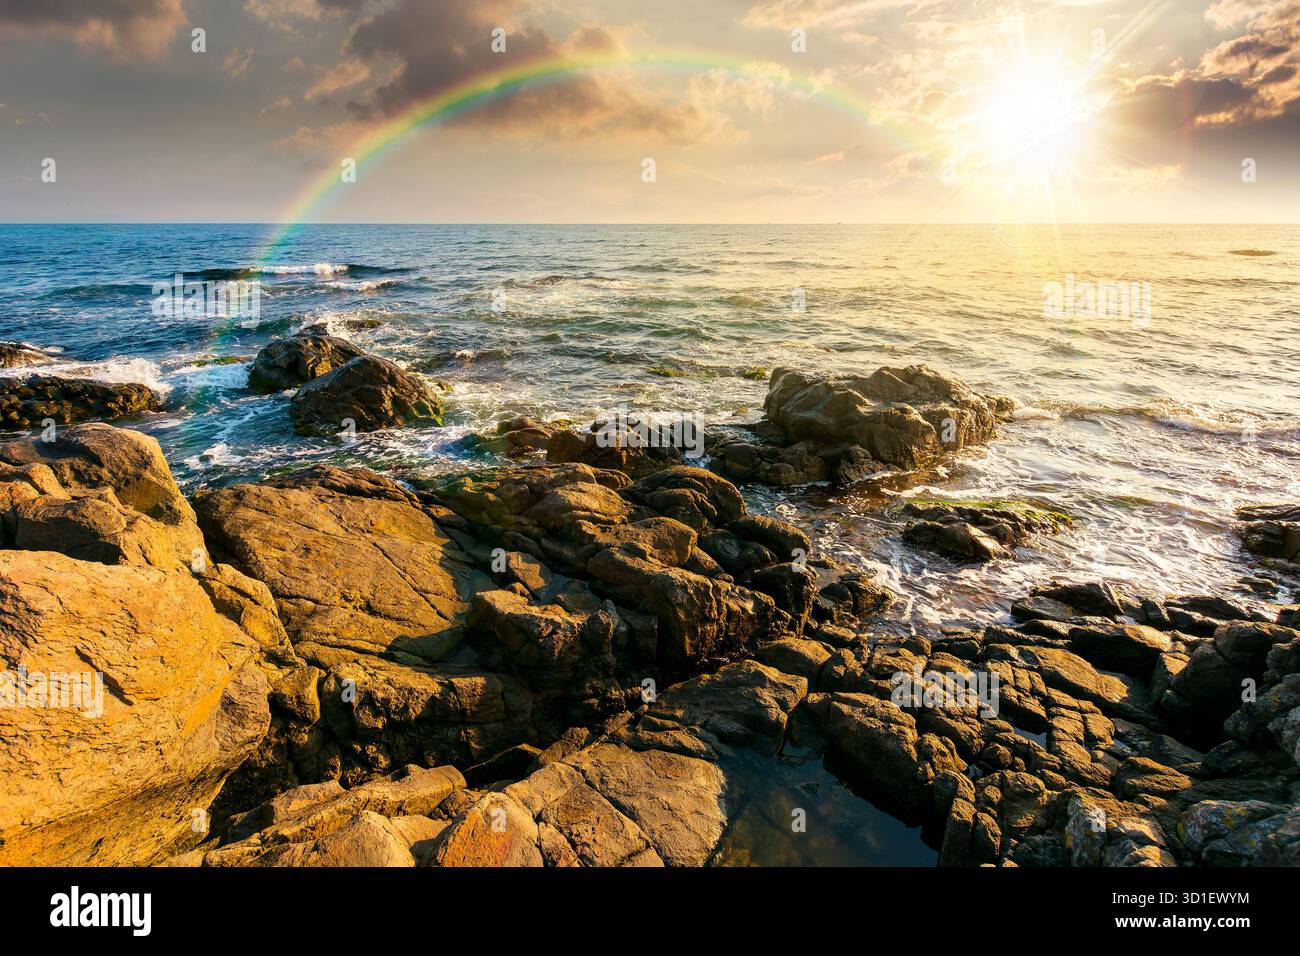Image resolution: width=1300 pixels, height=956 pixels.
Task: Click the alamy logo in the bottom bar
Action: pos(101,911)
